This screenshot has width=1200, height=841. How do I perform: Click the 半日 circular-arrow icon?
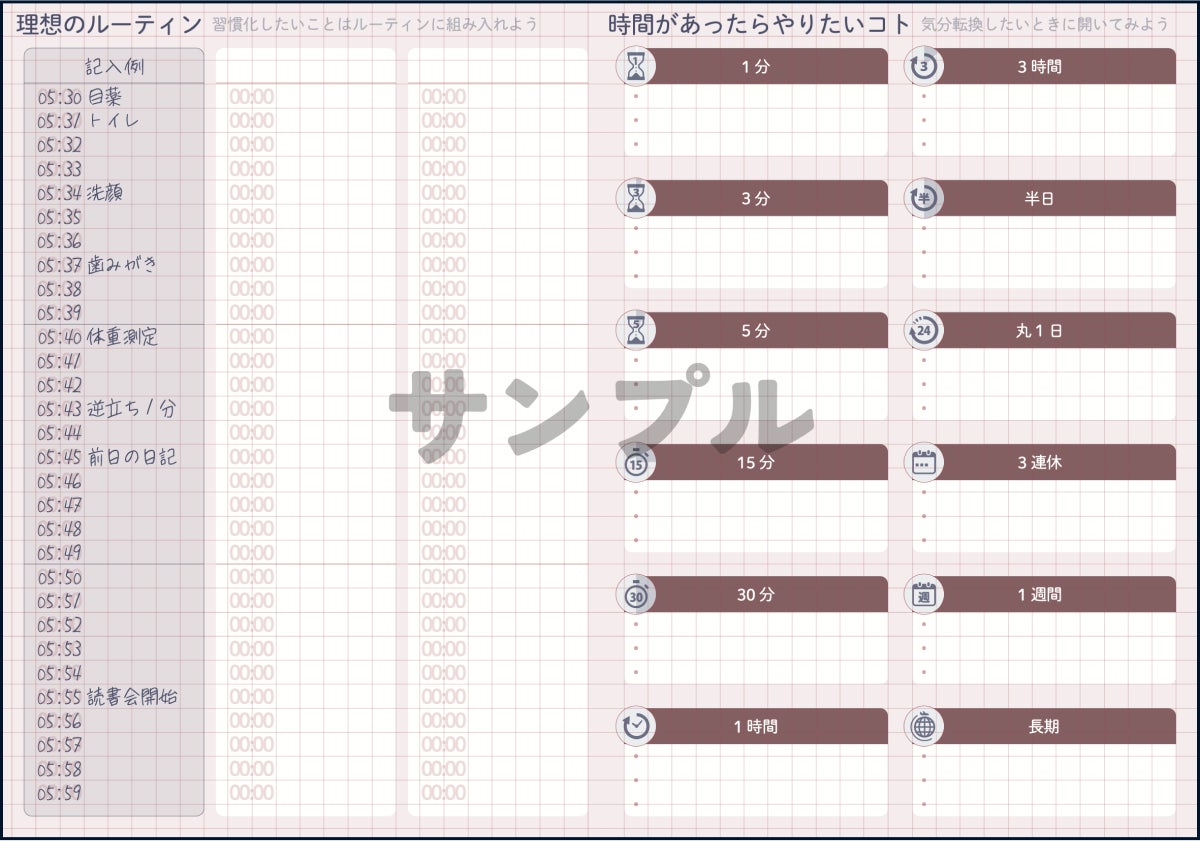point(924,199)
